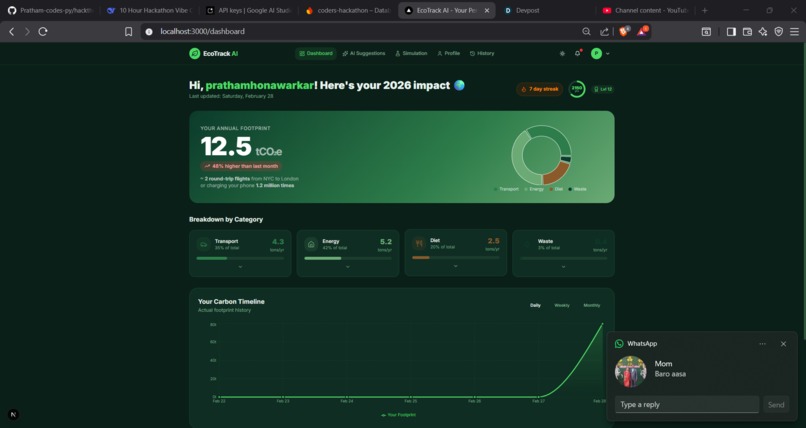The image size is (806, 428).
Task: Click the 7 day streak badge
Action: (x=539, y=89)
